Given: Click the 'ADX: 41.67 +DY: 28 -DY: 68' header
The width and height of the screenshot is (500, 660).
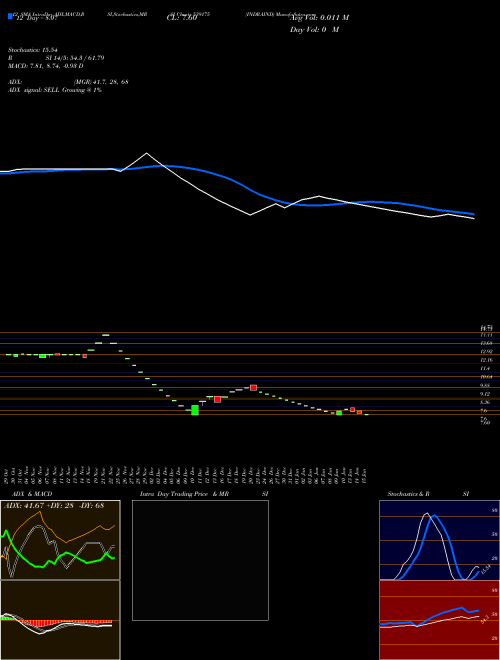Looking at the screenshot, I should (x=54, y=505).
